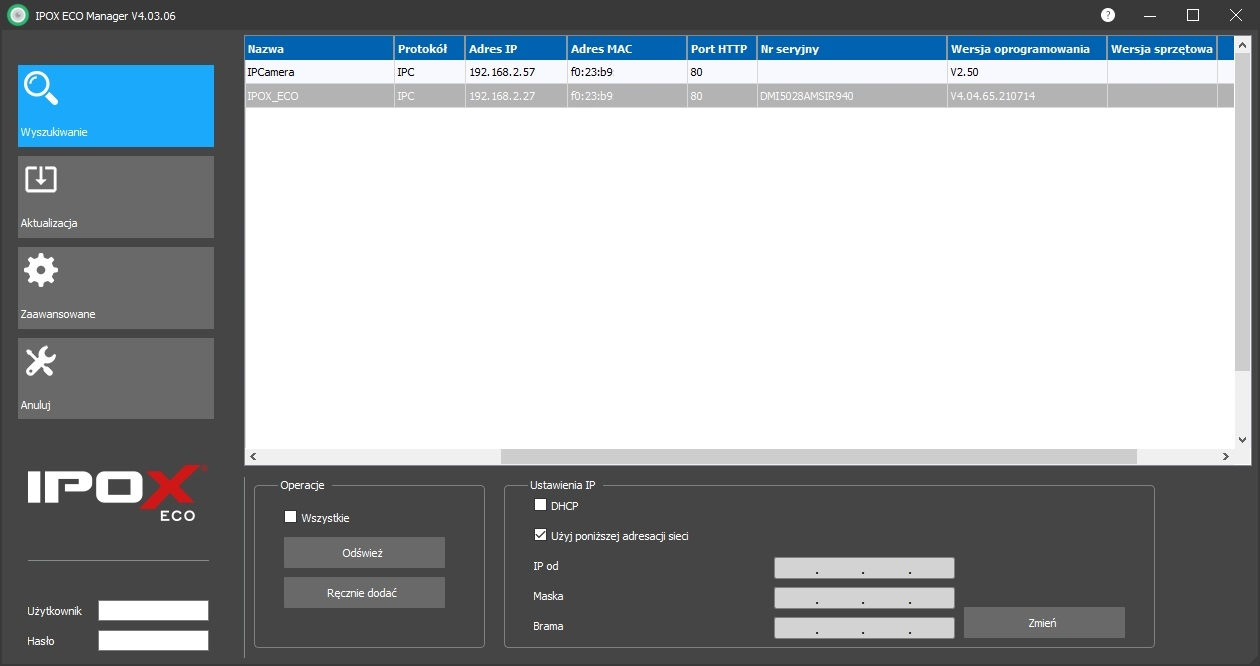
Task: Sort by Wersja oprogramowania column header
Action: [x=1027, y=49]
